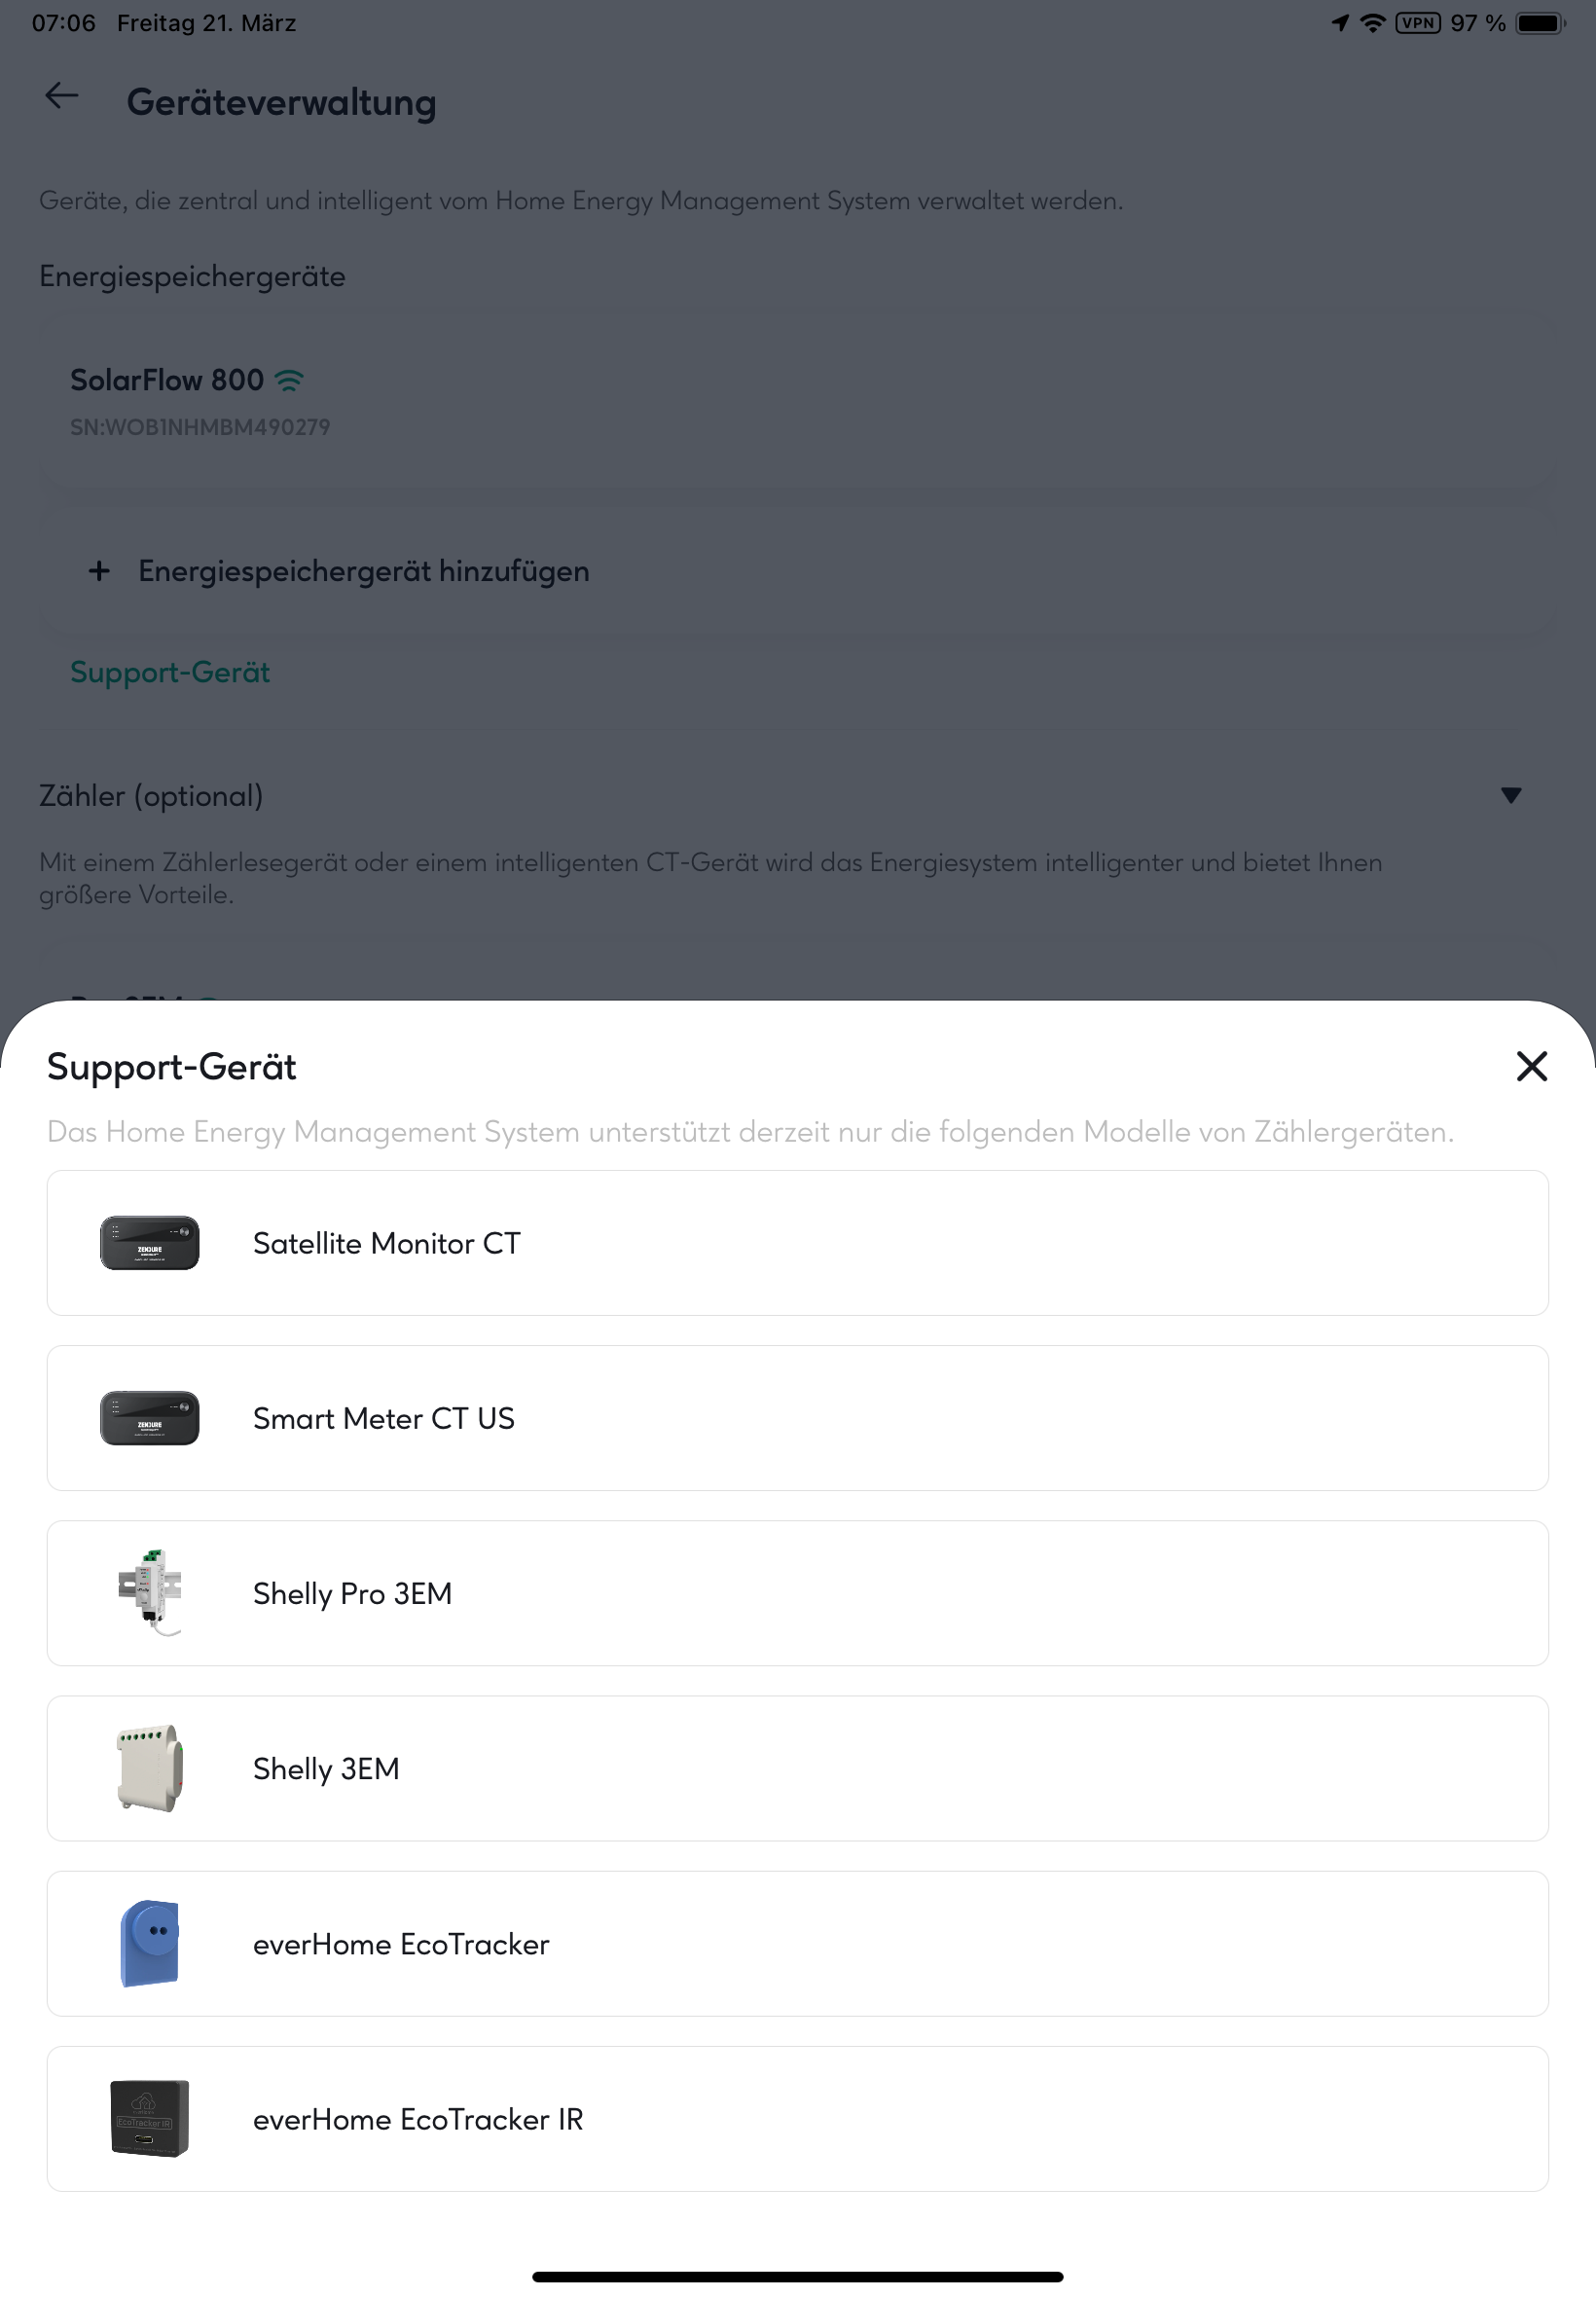This screenshot has width=1596, height=2297.
Task: Tap the Shelly Pro 3EM device icon
Action: click(x=149, y=1592)
